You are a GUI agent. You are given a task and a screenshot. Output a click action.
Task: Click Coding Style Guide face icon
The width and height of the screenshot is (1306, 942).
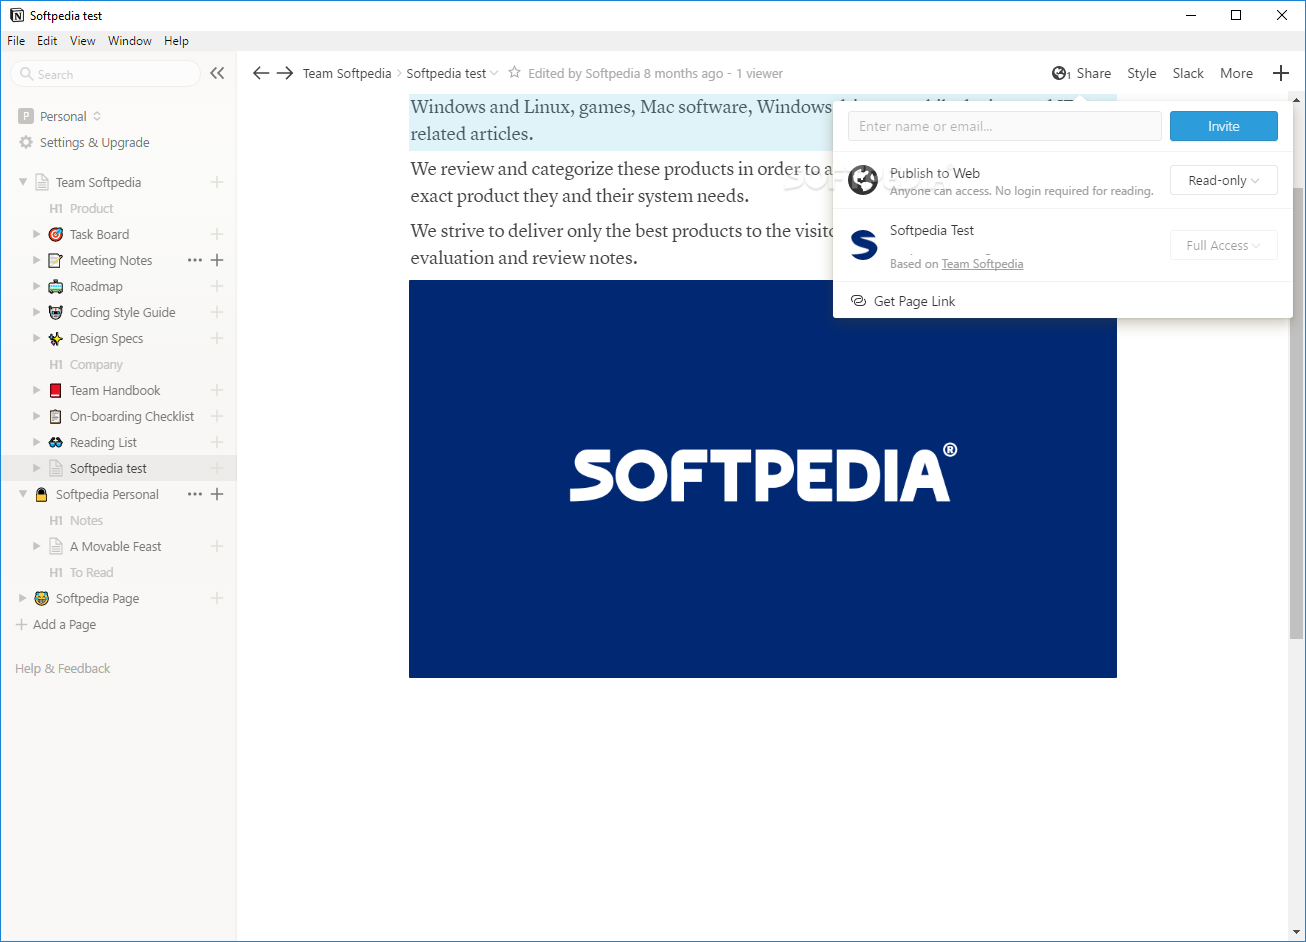coord(56,312)
